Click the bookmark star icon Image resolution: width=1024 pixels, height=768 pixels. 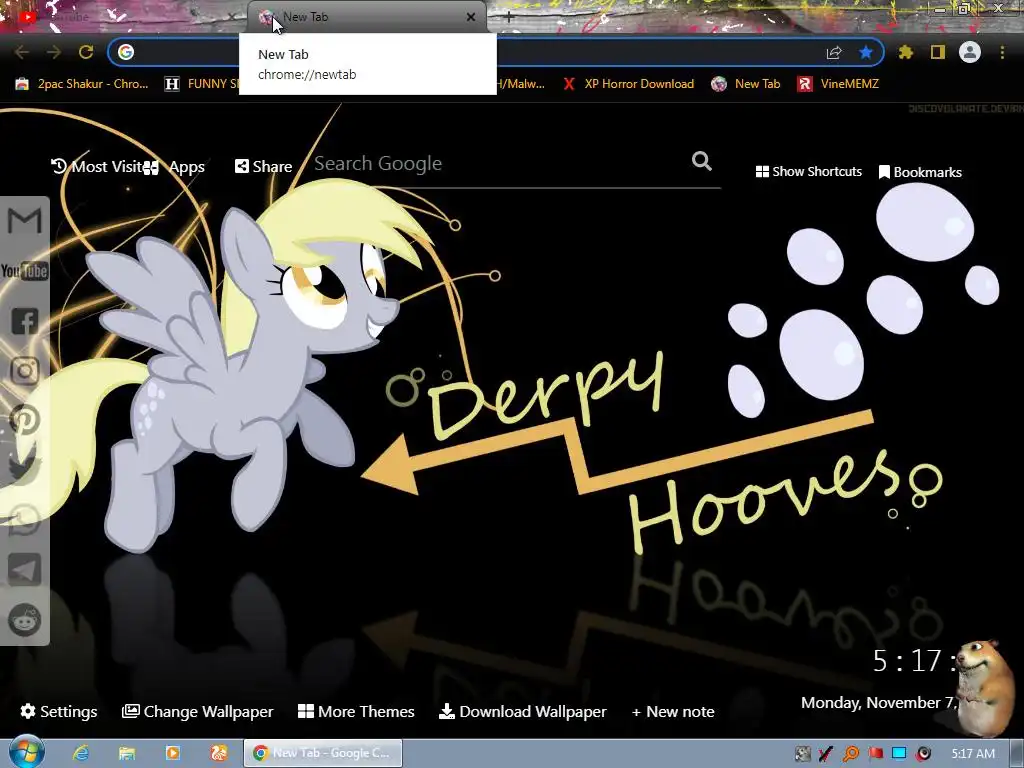click(866, 52)
